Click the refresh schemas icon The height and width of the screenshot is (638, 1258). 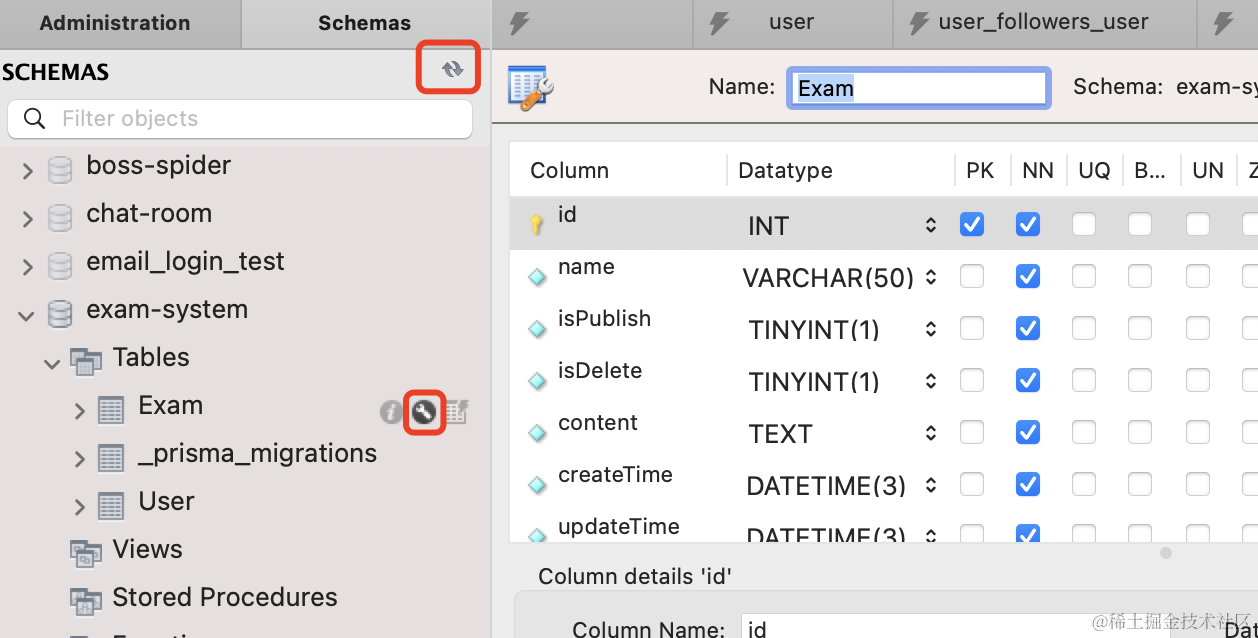452,69
